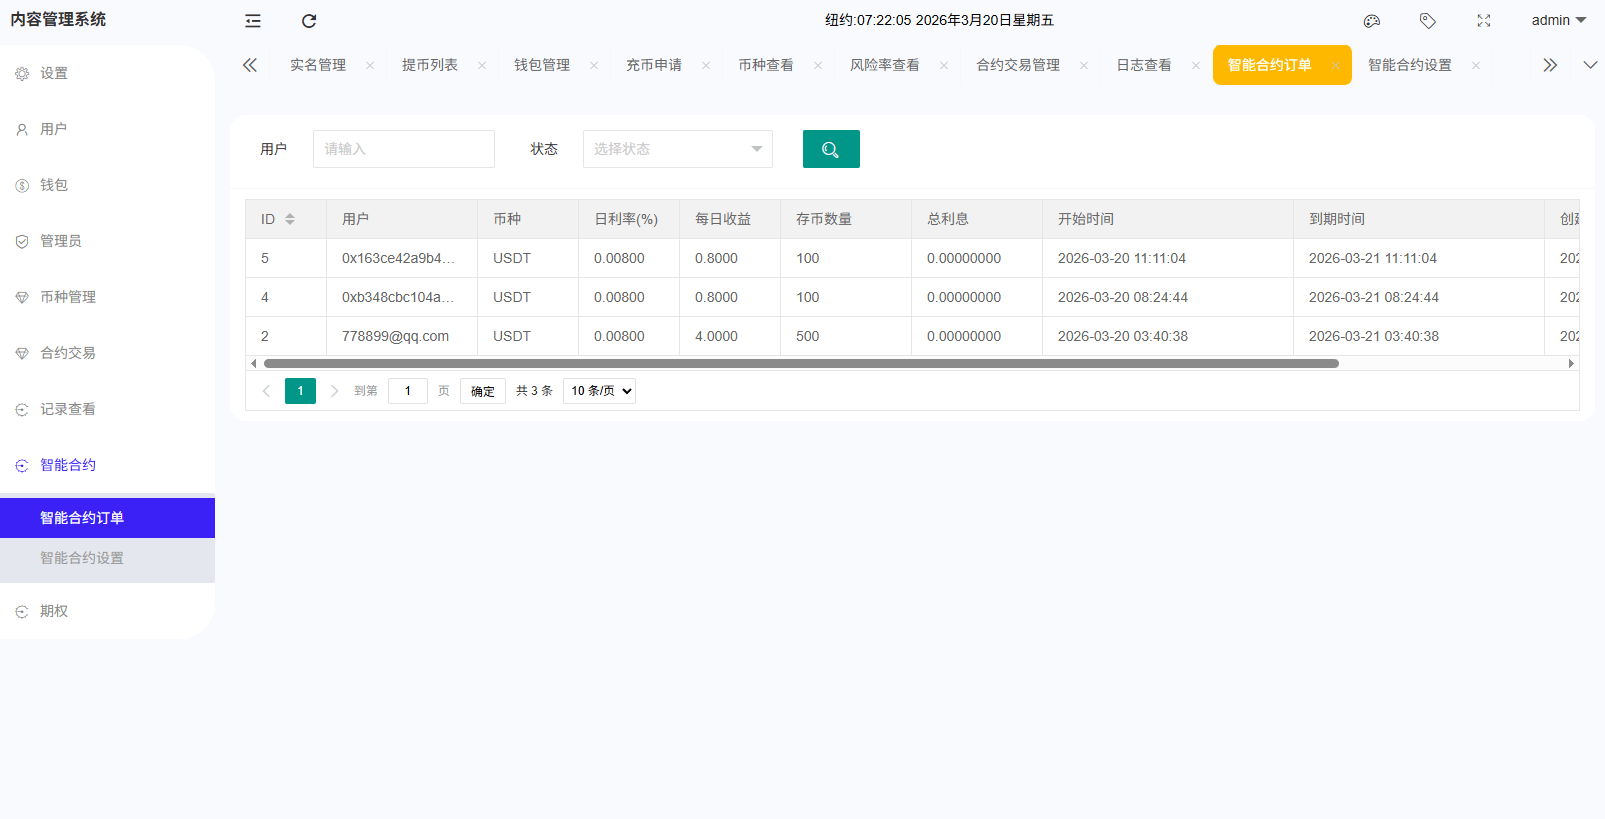Collapse the sidebar menu with the fold icon
Screen dimensions: 1605x819
[253, 21]
